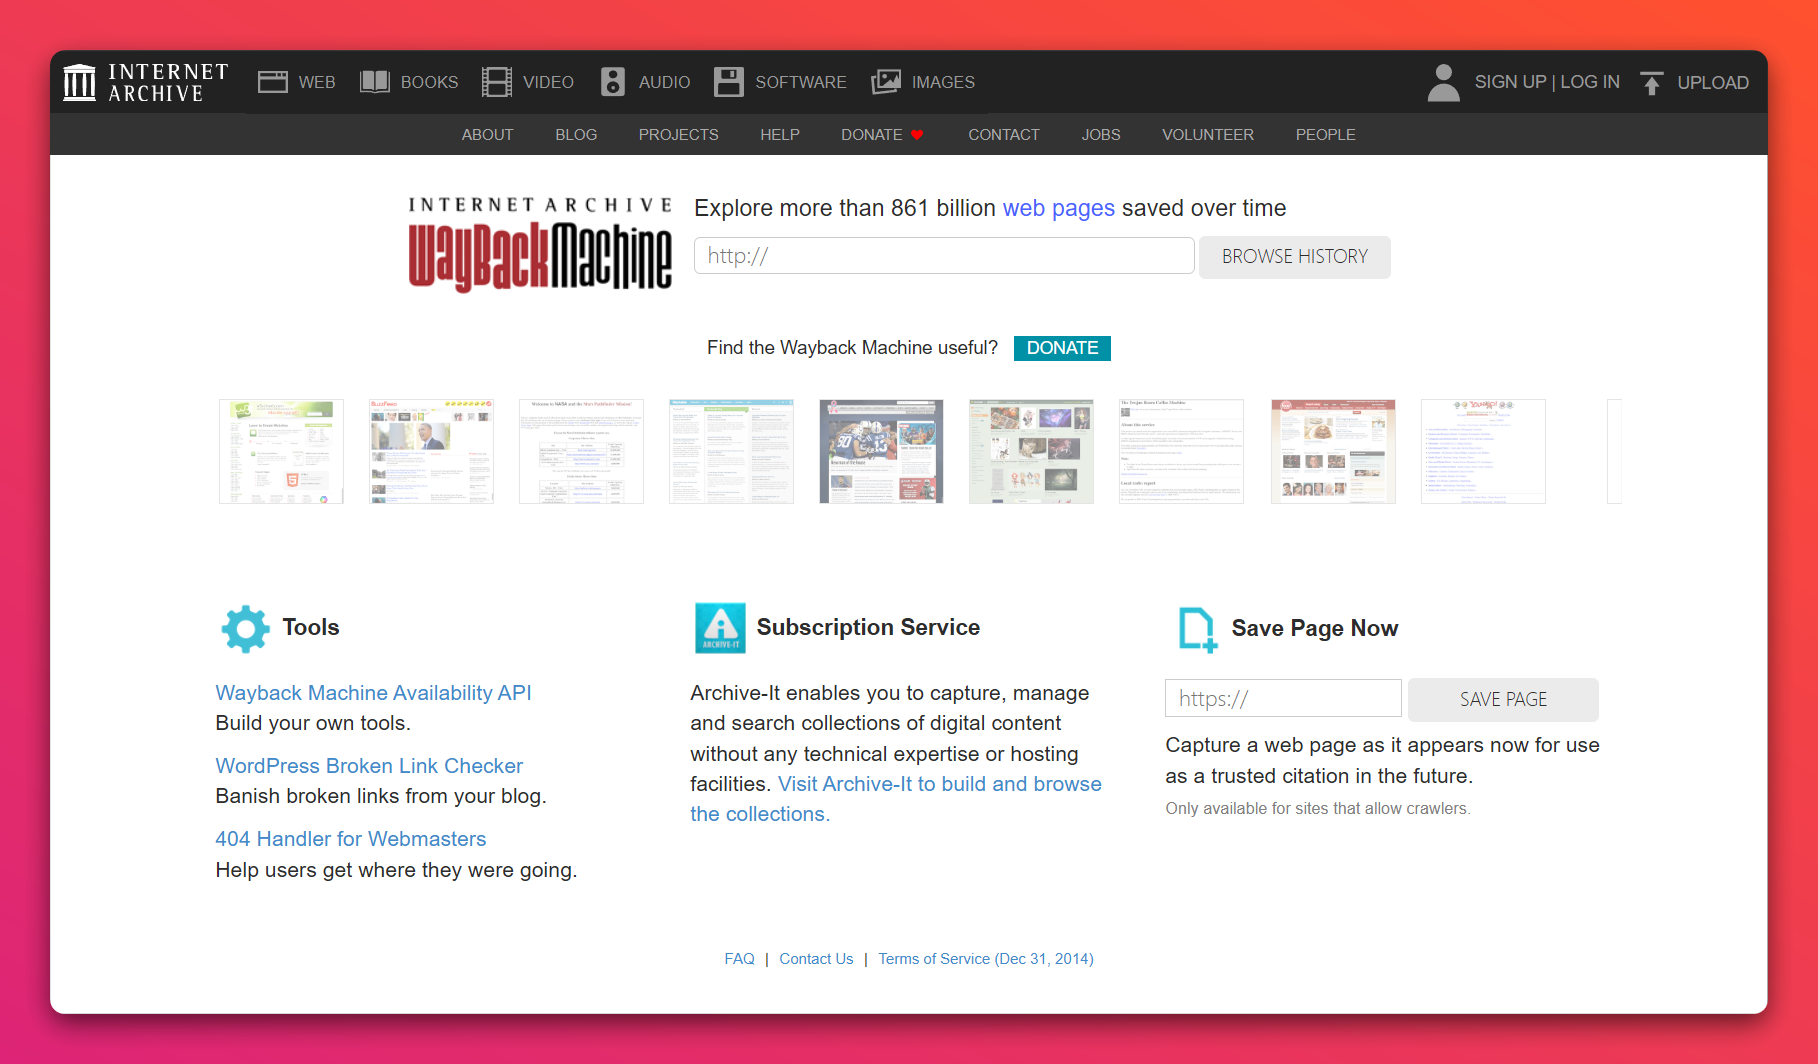Click the Upload arrow icon
1818x1064 pixels.
(x=1652, y=83)
